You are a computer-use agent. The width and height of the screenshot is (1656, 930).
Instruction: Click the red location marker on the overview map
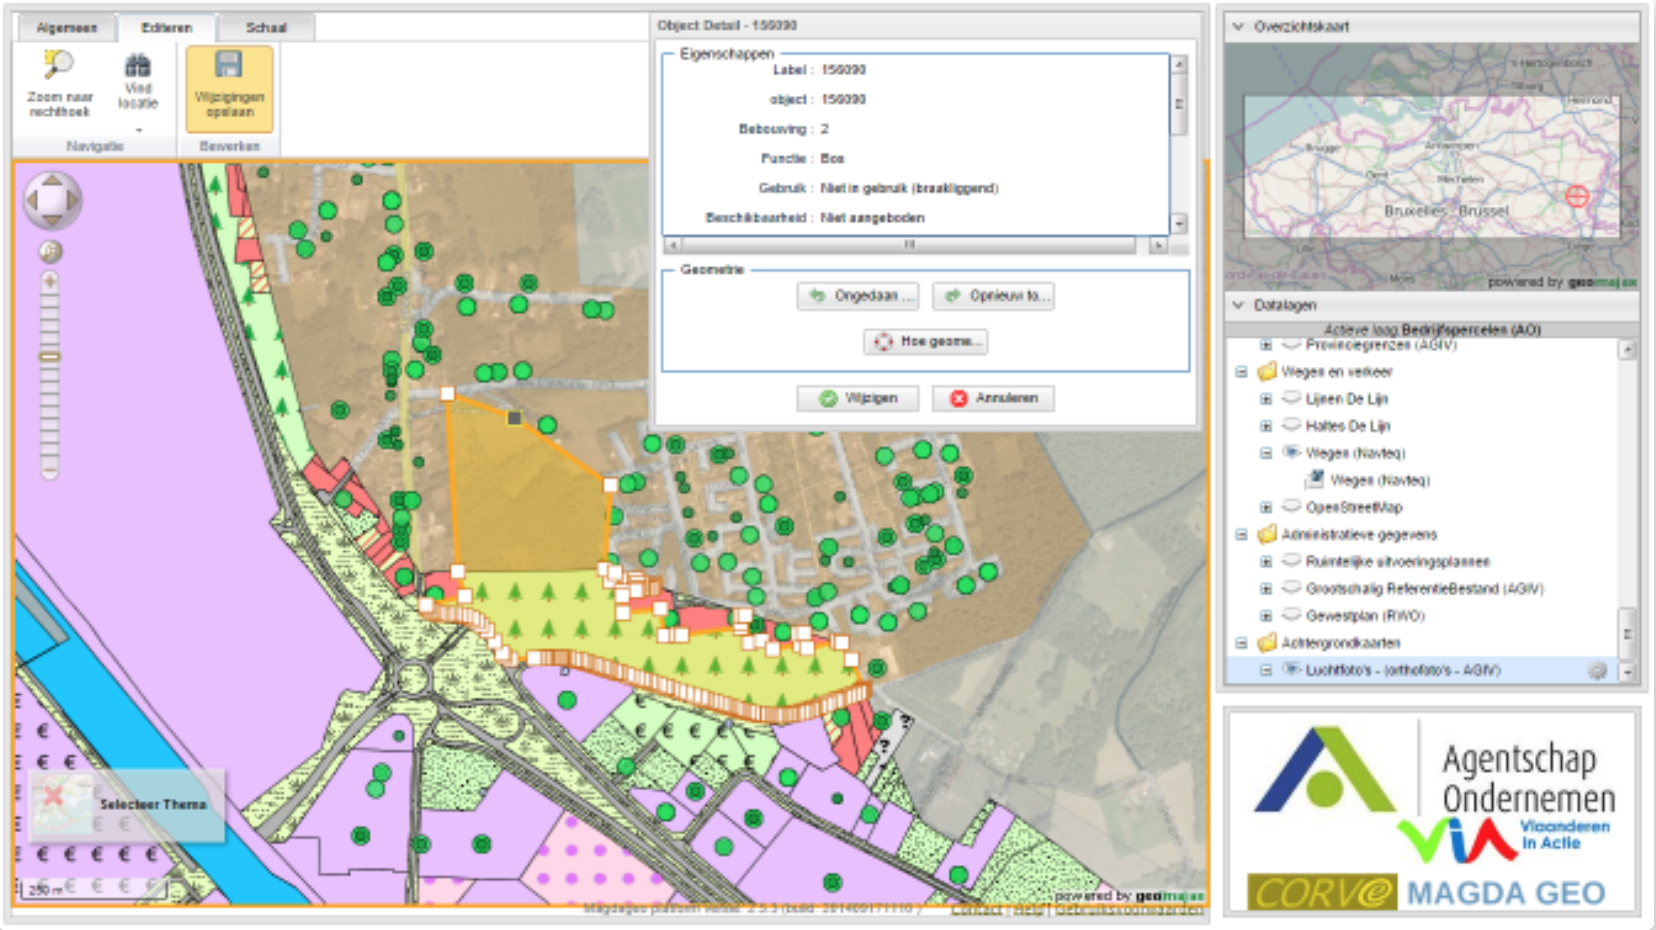point(1577,196)
